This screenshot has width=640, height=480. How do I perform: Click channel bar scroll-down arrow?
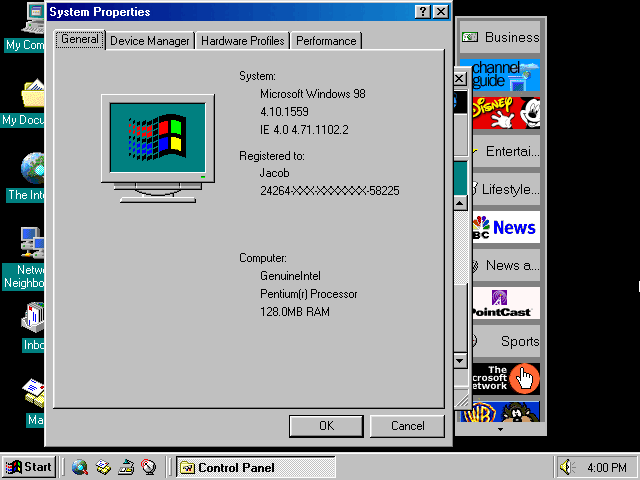pyautogui.click(x=500, y=429)
